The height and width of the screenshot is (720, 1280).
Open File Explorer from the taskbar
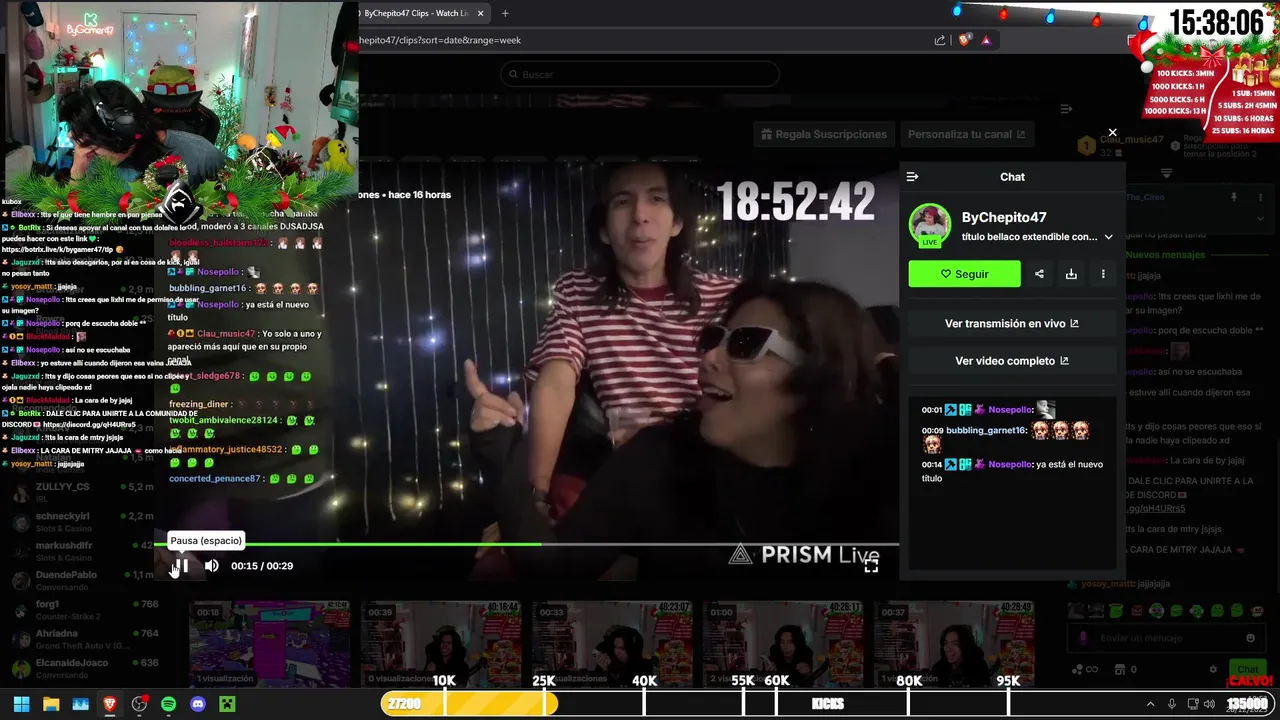(x=51, y=704)
